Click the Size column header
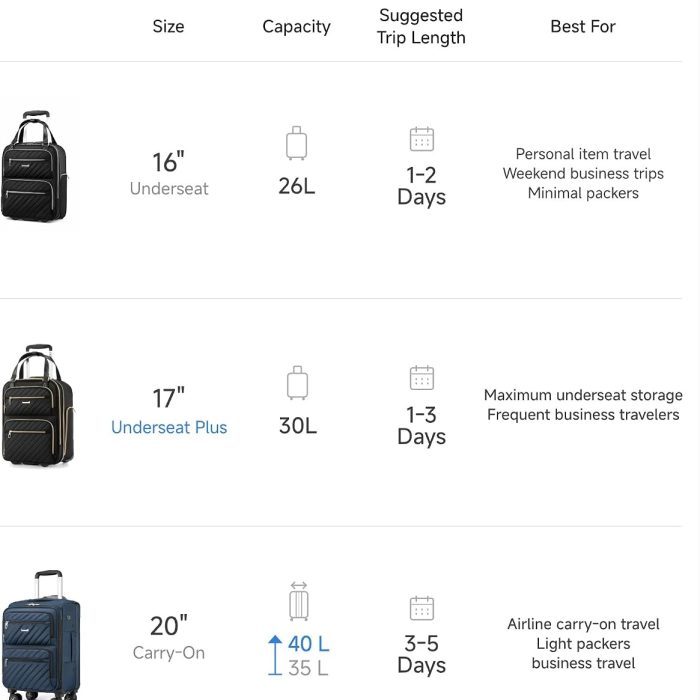The height and width of the screenshot is (700, 700). 168,26
